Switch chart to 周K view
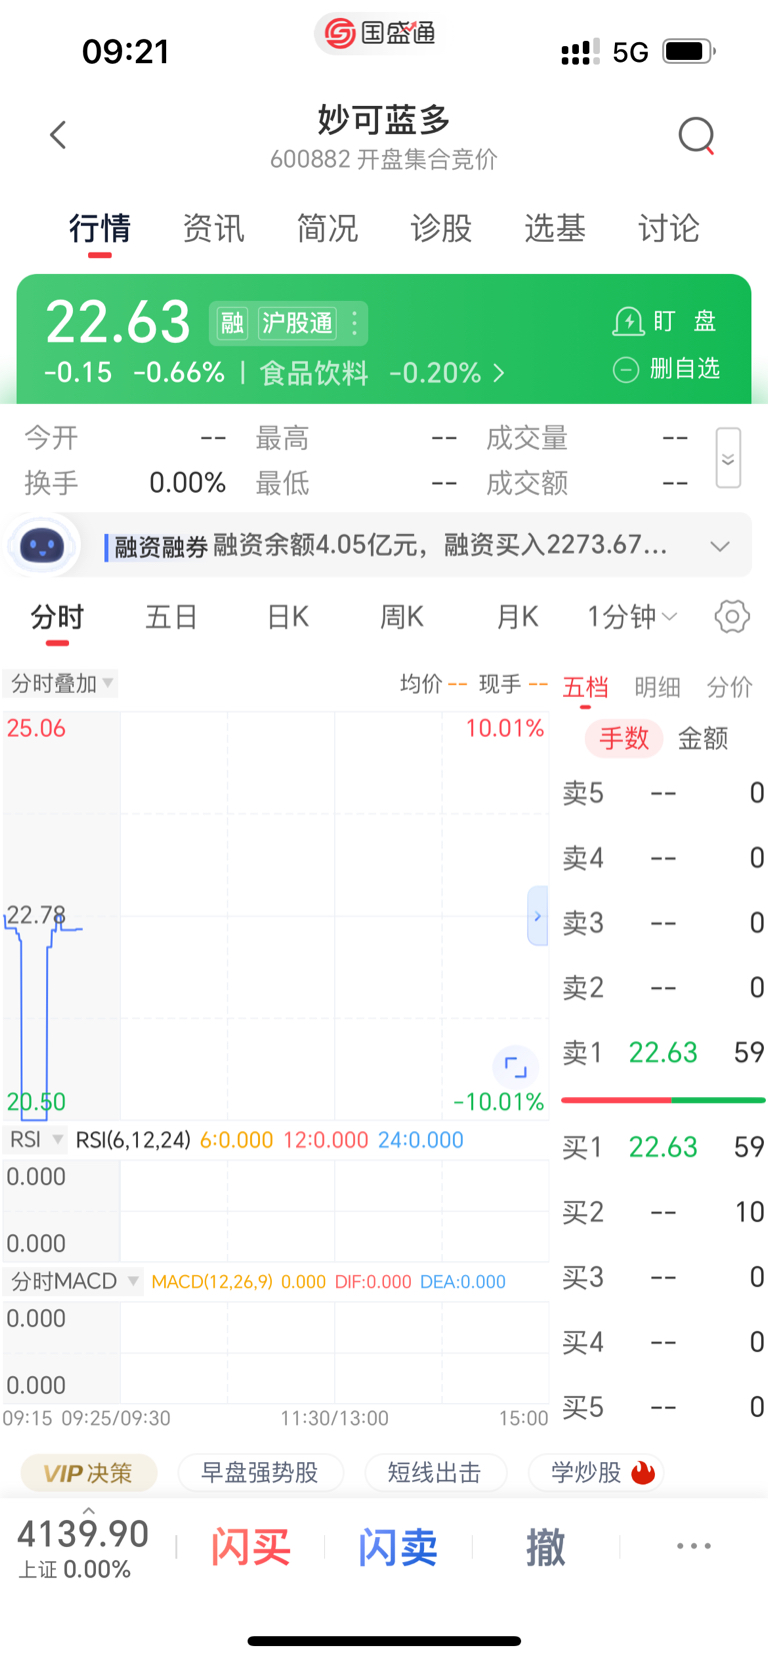This screenshot has width=768, height=1663. click(402, 617)
